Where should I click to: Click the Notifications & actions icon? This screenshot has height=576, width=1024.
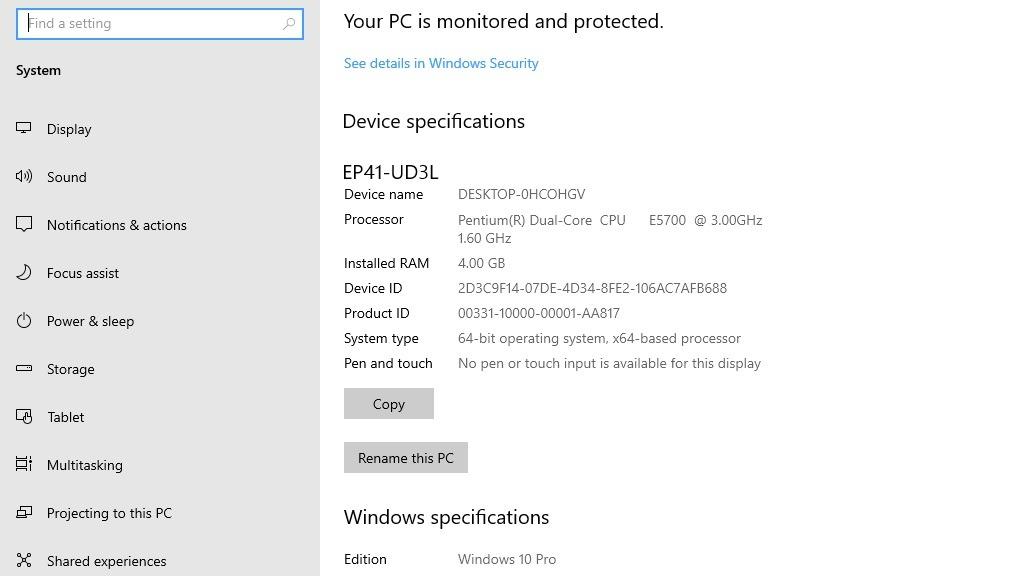point(24,224)
